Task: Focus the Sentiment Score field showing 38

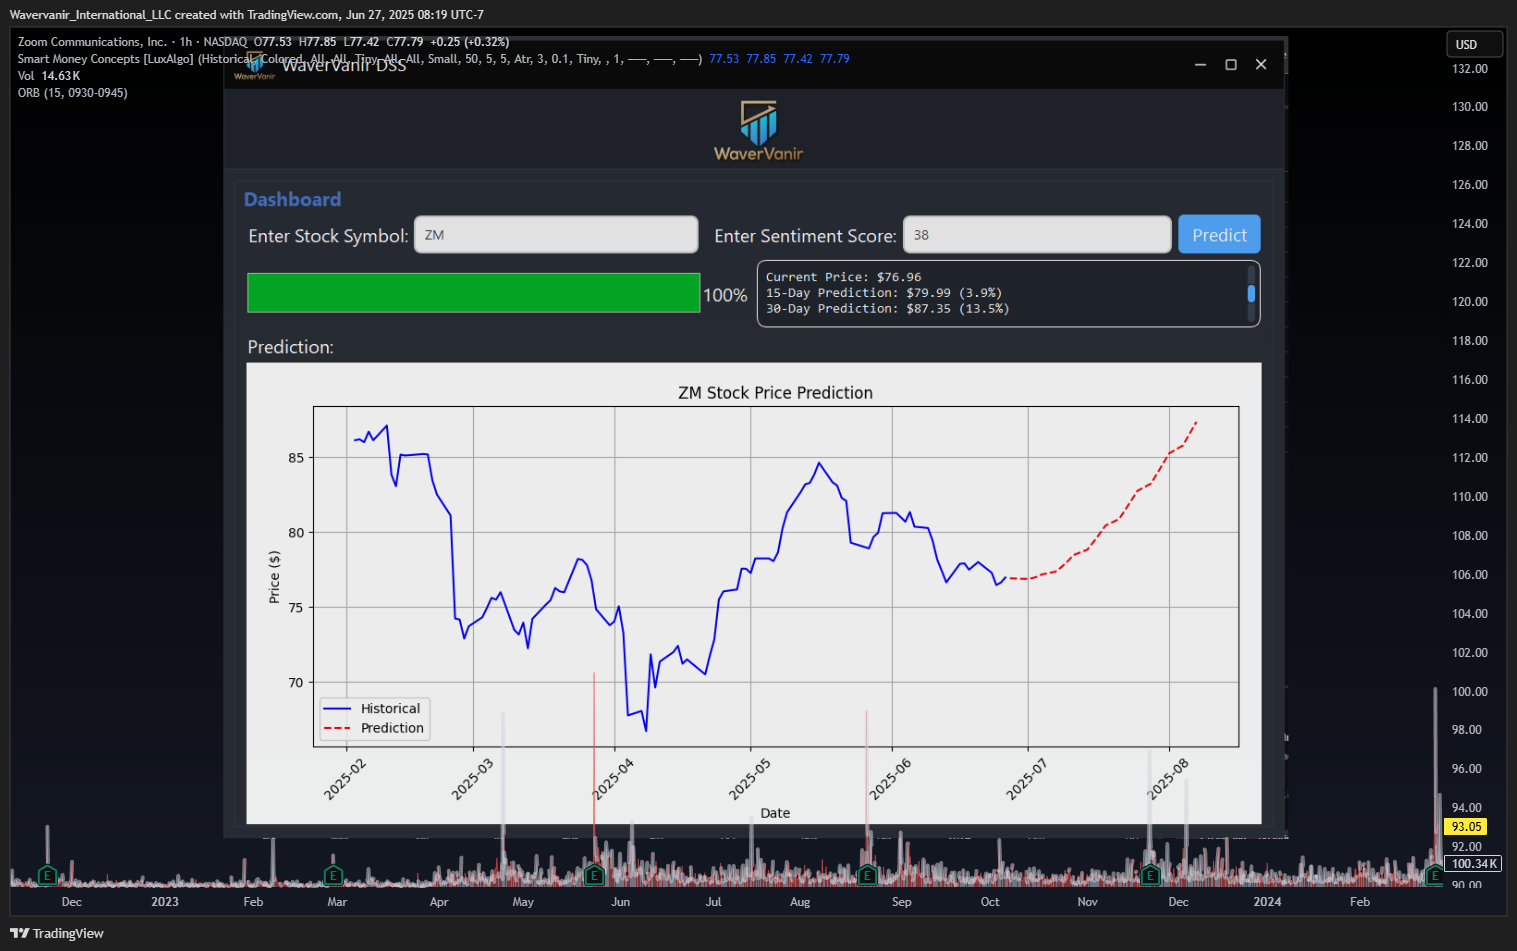Action: [1037, 235]
